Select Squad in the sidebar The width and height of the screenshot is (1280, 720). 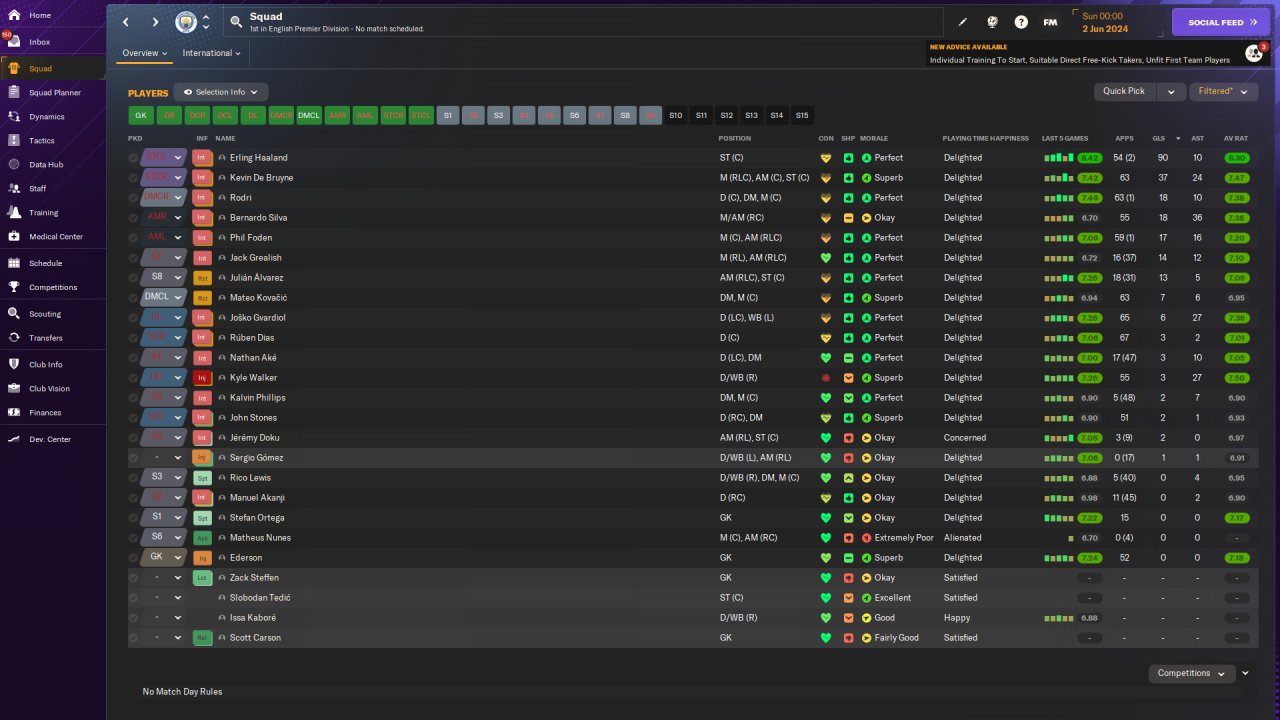53,68
